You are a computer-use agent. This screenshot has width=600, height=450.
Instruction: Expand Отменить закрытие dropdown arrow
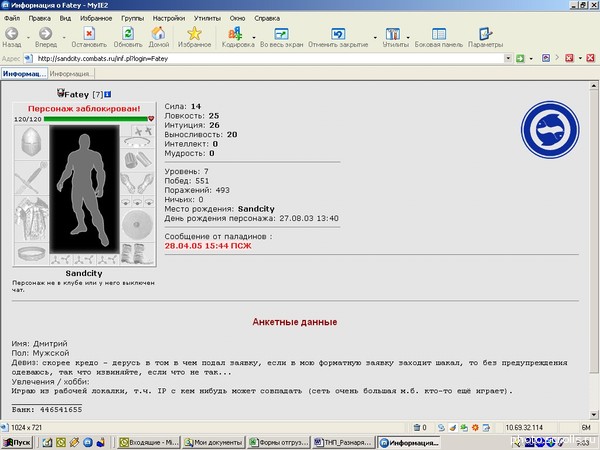375,38
